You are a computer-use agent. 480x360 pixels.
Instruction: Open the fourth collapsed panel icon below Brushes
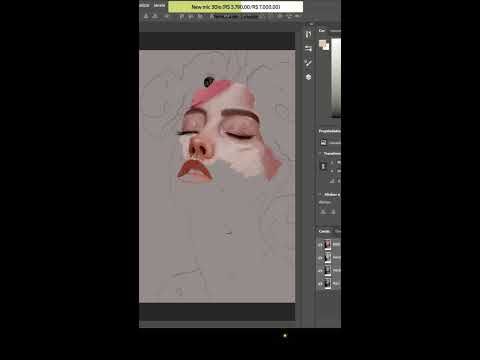coord(308,77)
